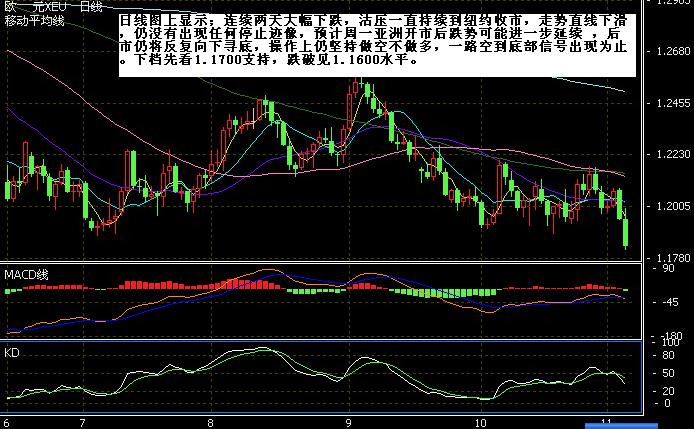Select the latest long green candlestick
This screenshot has width=694, height=429.
click(x=626, y=232)
